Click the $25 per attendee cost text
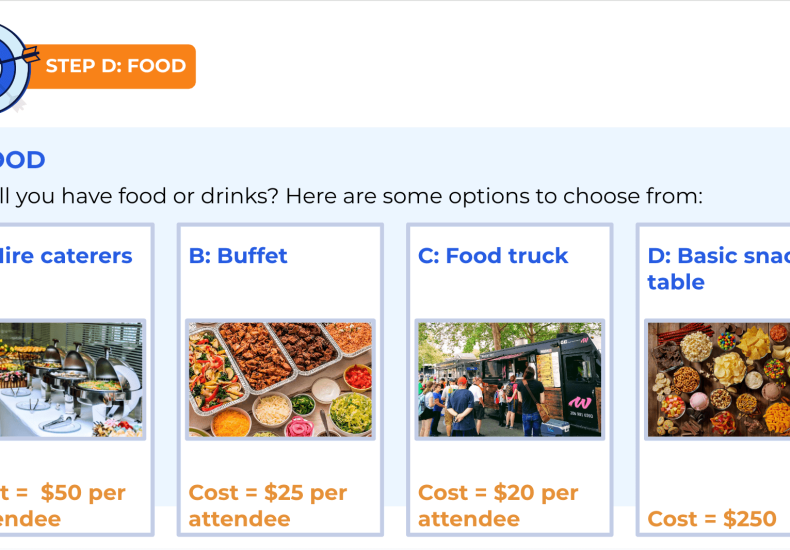Viewport: 790px width, 550px height. tap(268, 506)
